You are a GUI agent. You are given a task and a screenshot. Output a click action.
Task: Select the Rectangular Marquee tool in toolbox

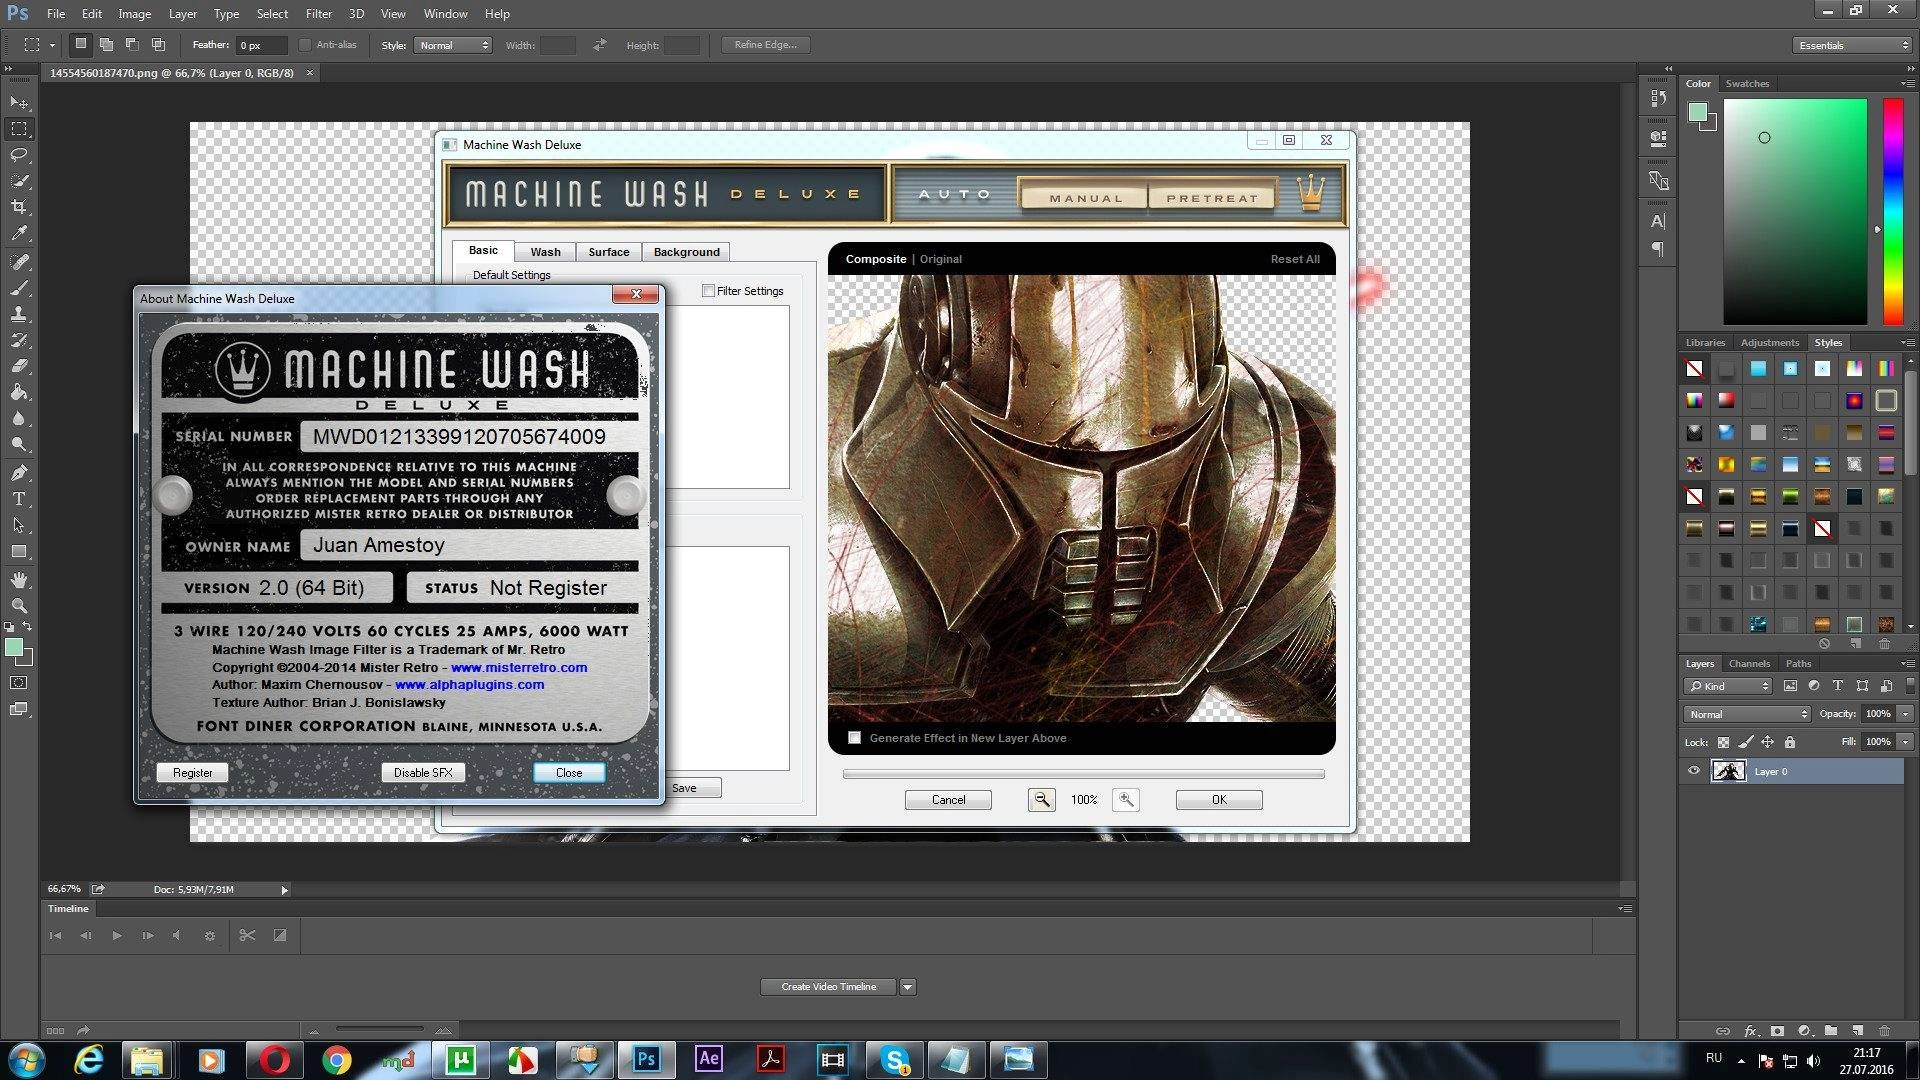(19, 129)
